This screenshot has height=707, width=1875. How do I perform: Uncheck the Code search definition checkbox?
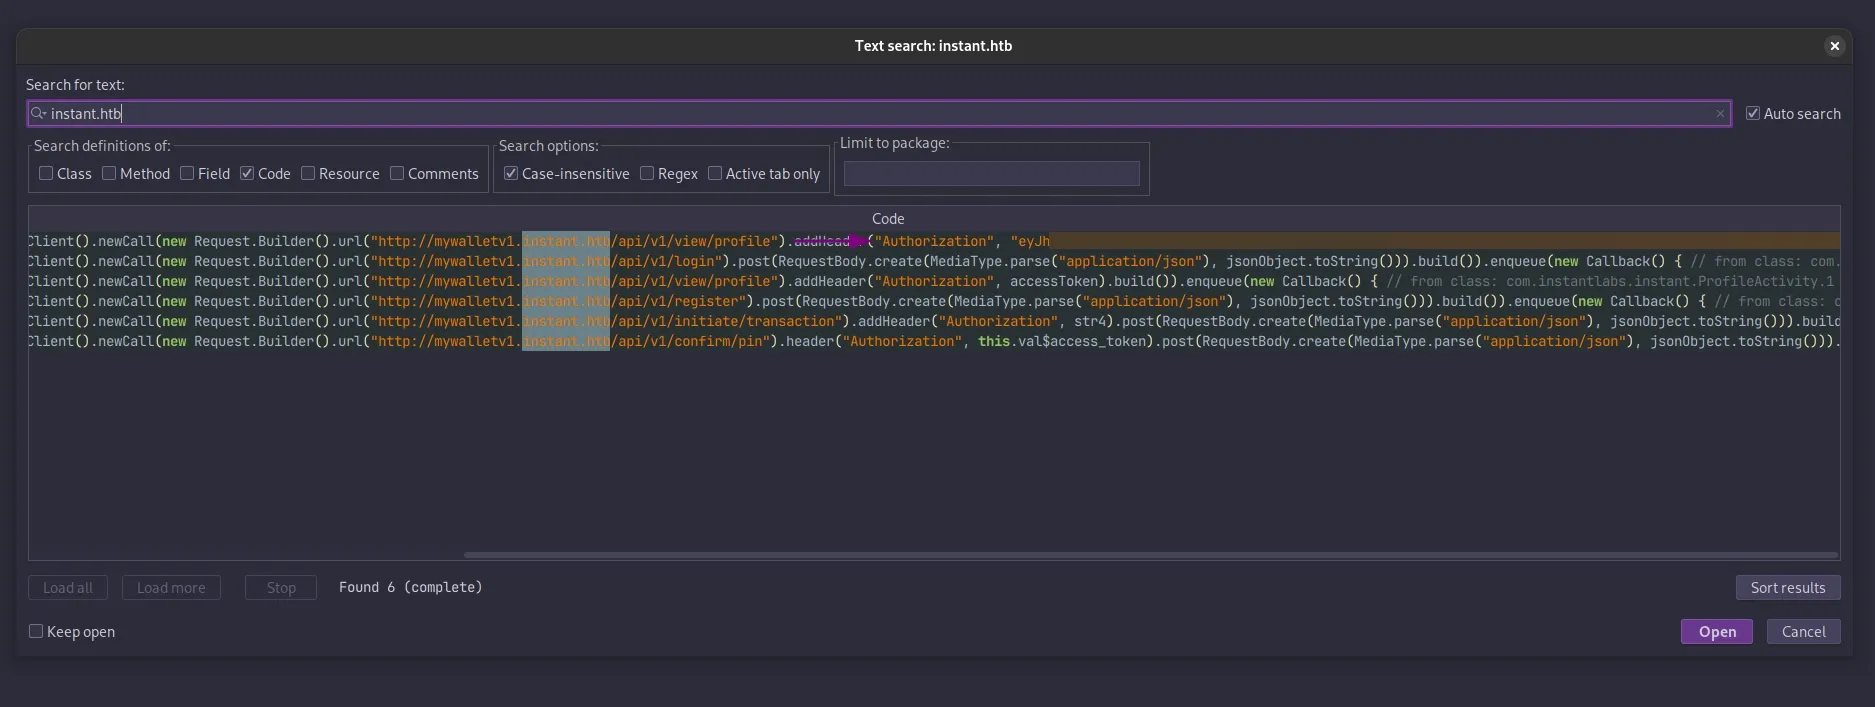247,173
